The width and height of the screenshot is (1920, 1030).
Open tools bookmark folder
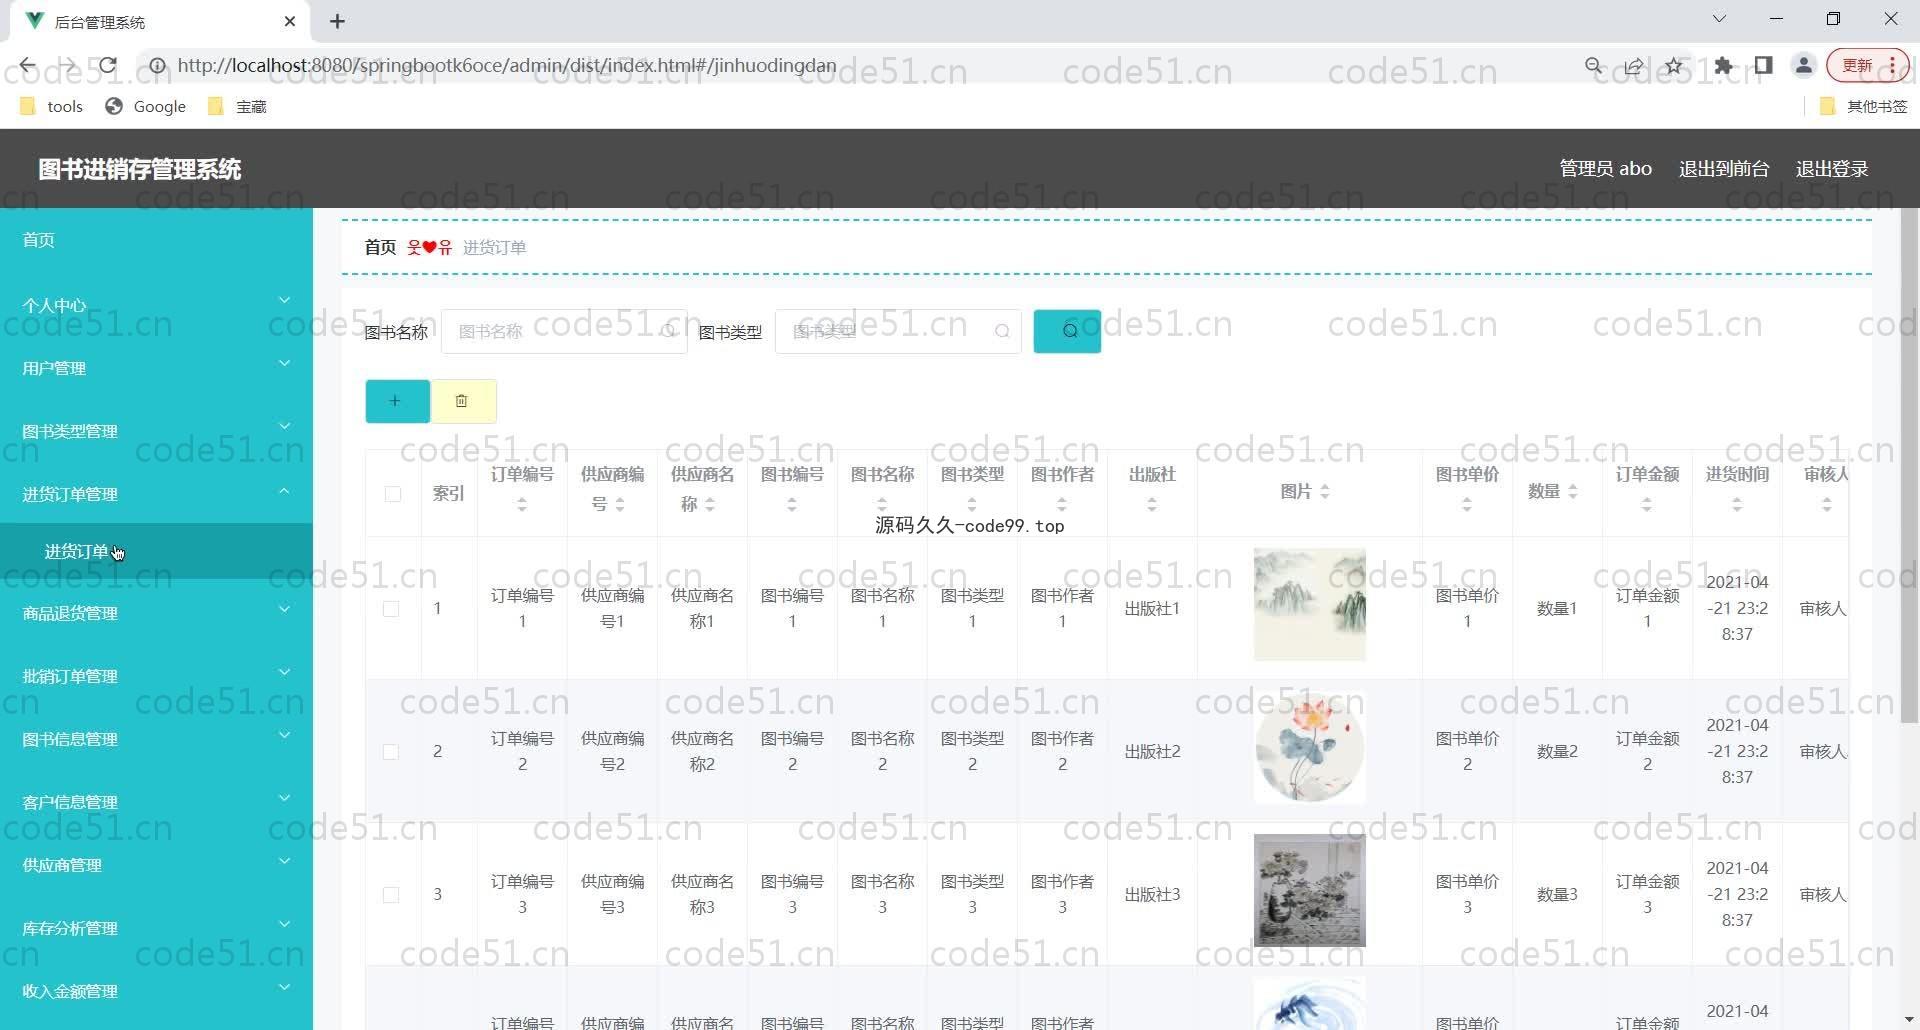(51, 106)
